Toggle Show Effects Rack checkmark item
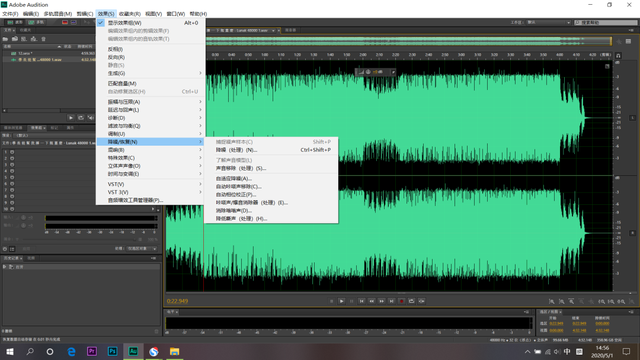Screen dimensions: 640x360 [150, 23]
